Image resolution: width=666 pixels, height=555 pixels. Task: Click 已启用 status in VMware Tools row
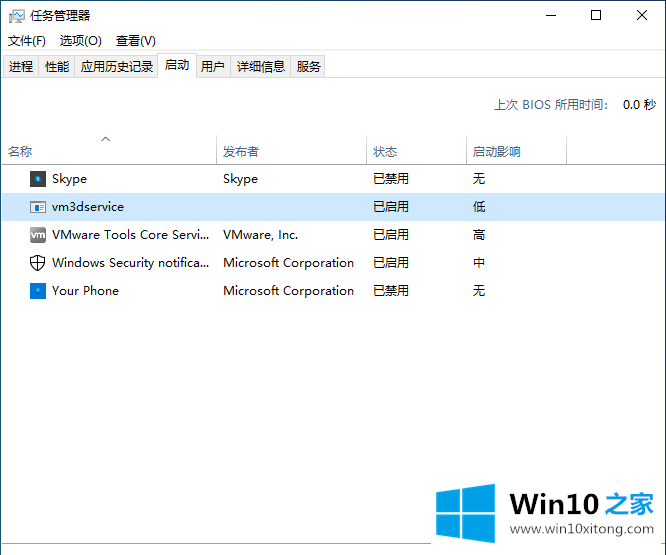[391, 235]
